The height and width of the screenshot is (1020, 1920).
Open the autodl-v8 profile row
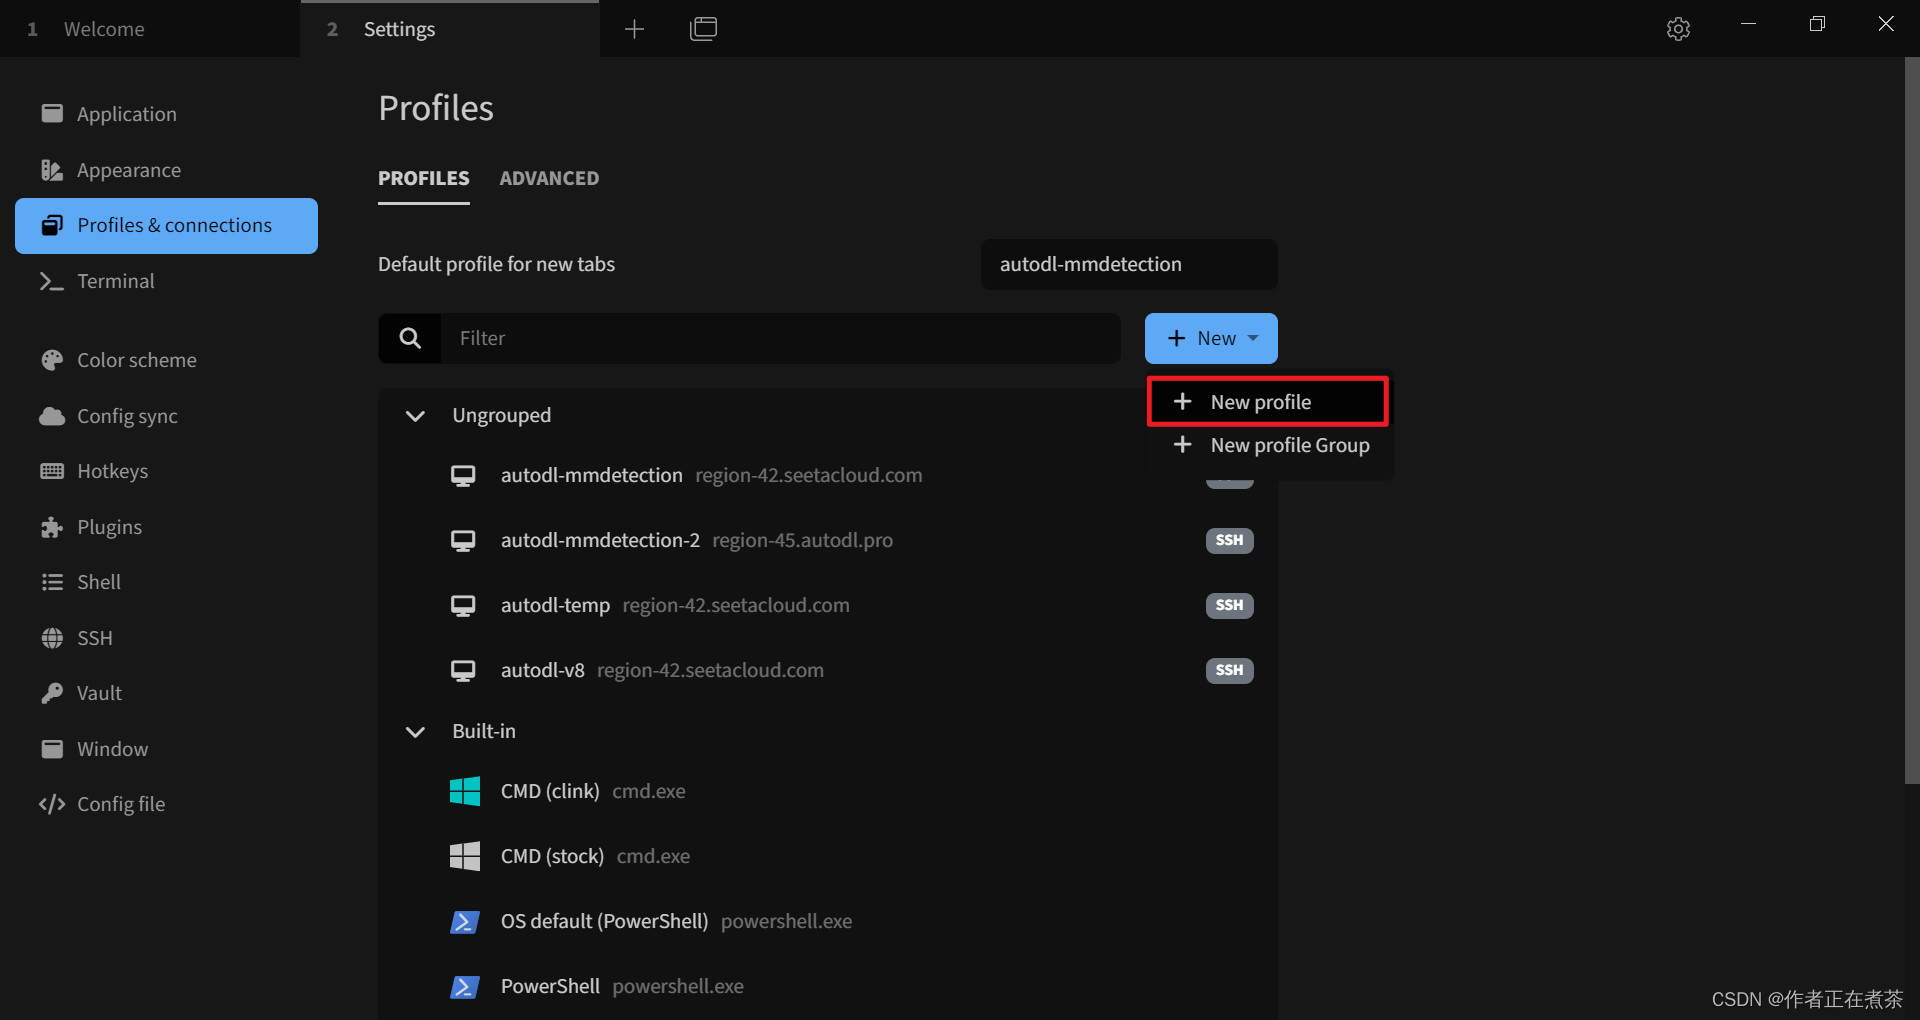[x=828, y=670]
